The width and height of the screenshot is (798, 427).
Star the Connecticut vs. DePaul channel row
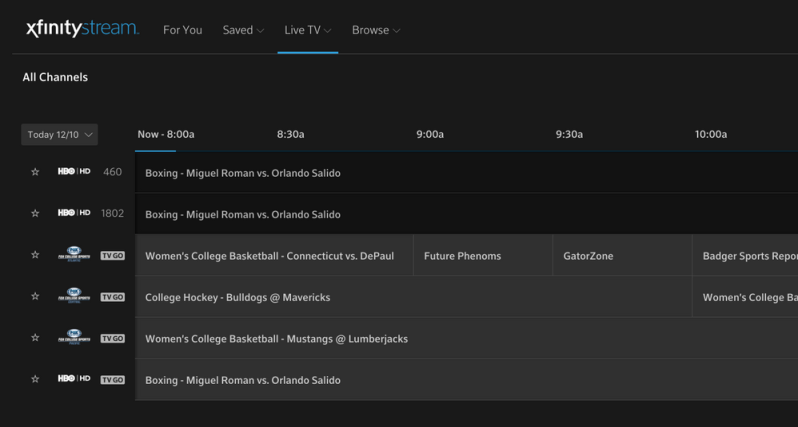tap(35, 254)
